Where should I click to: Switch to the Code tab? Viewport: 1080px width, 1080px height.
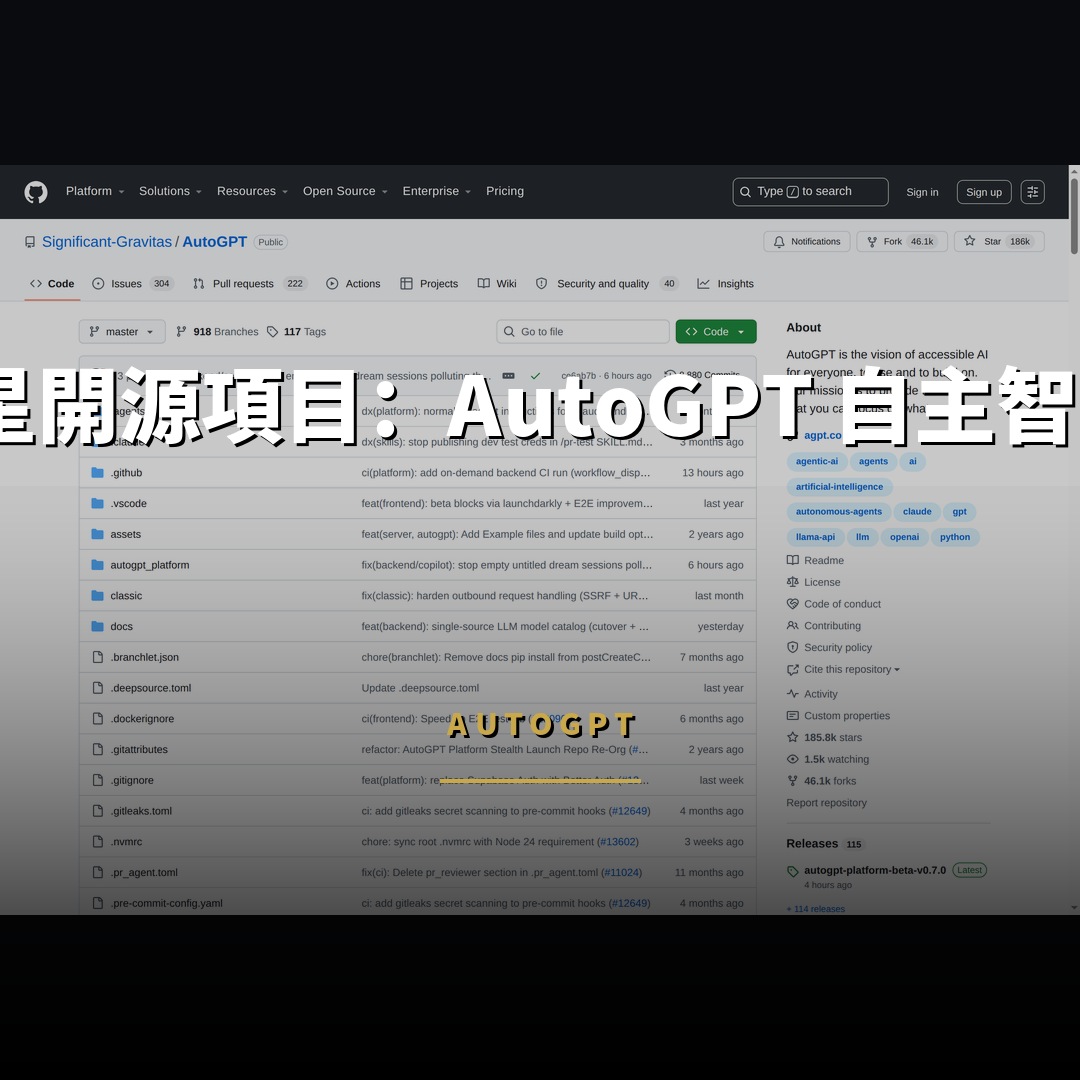52,284
